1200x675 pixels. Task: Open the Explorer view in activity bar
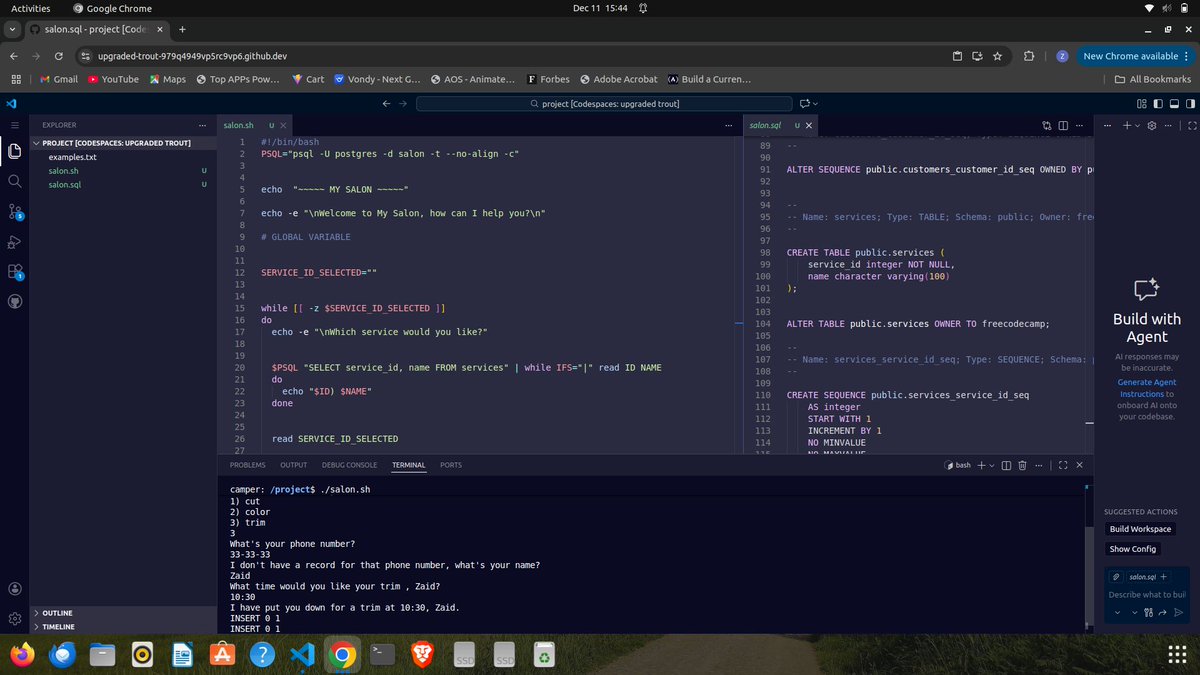click(14, 151)
